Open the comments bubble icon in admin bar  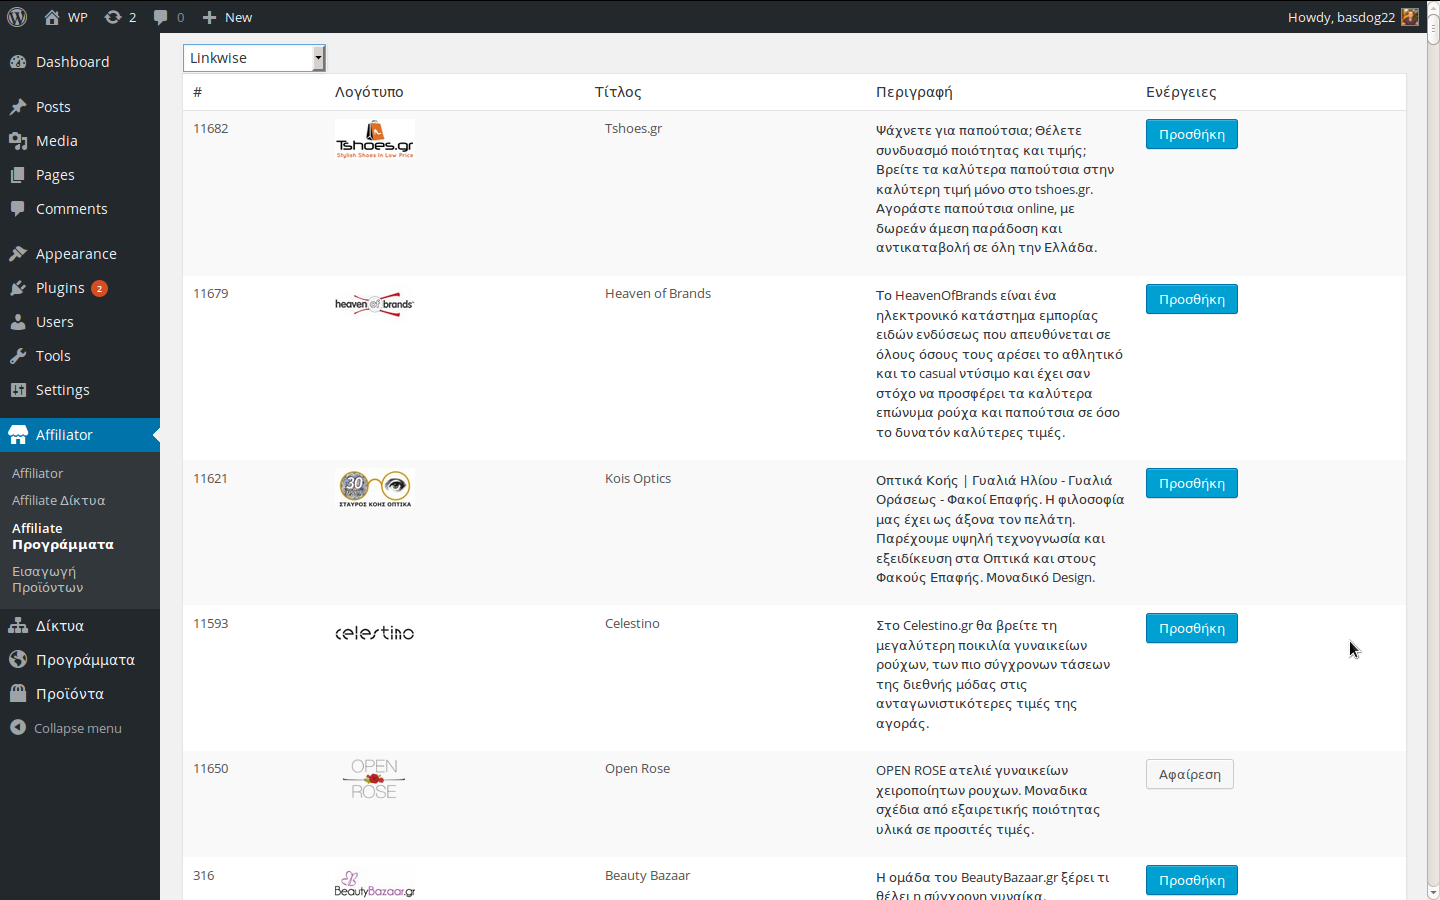click(160, 17)
